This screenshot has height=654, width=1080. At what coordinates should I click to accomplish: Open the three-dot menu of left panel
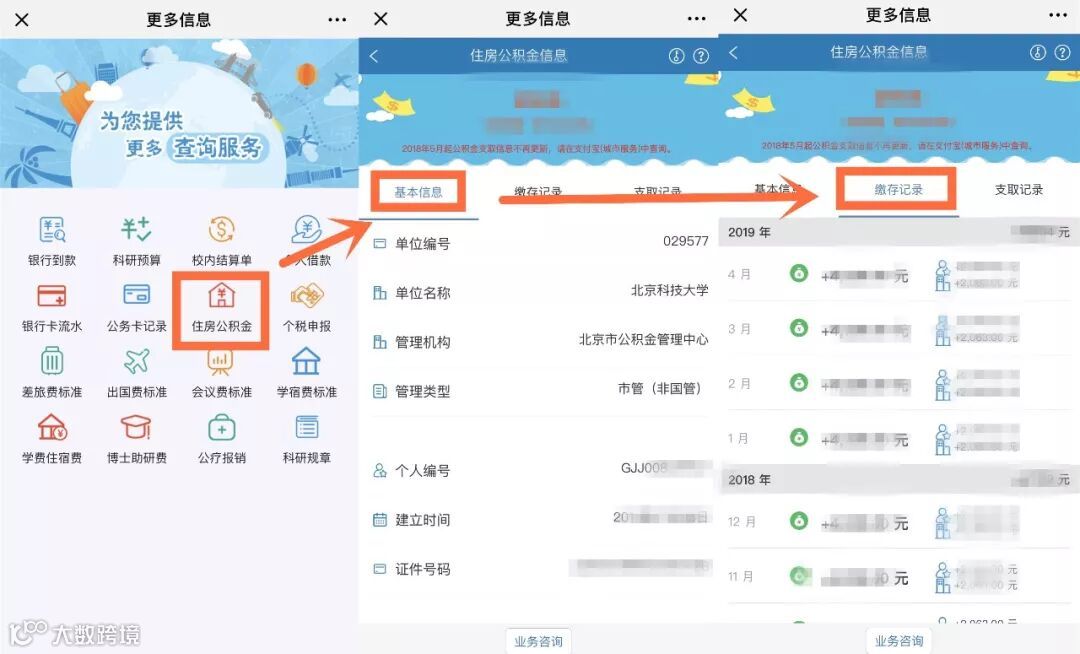pyautogui.click(x=337, y=20)
